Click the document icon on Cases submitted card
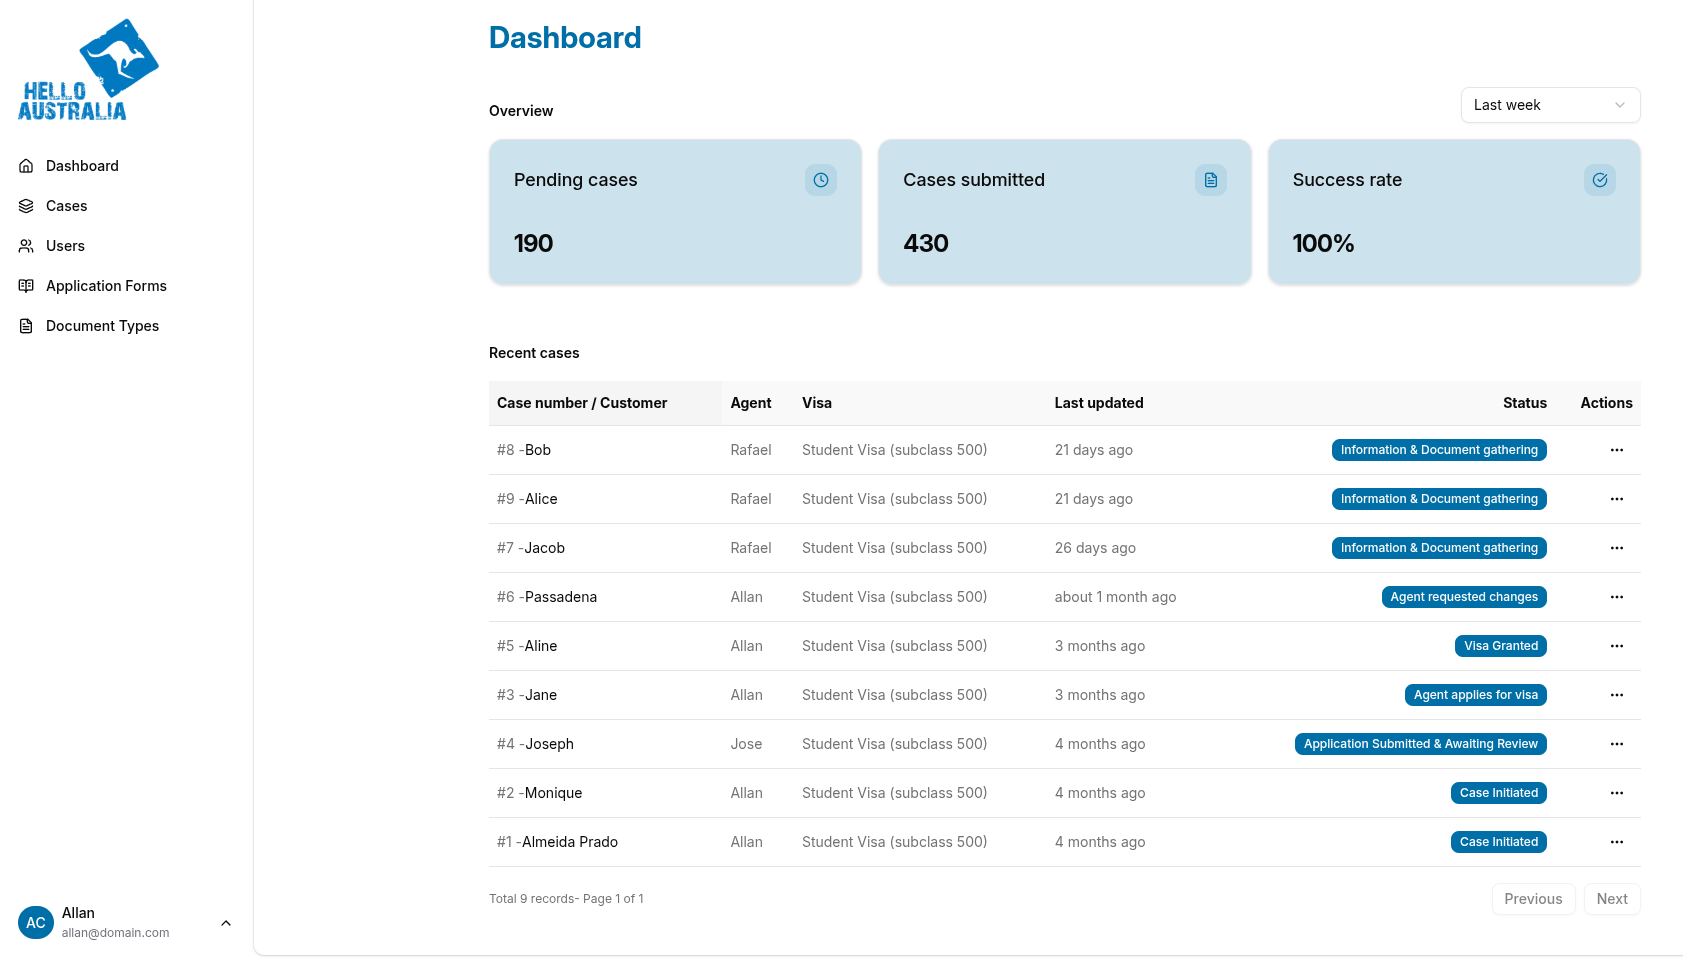 coord(1210,180)
